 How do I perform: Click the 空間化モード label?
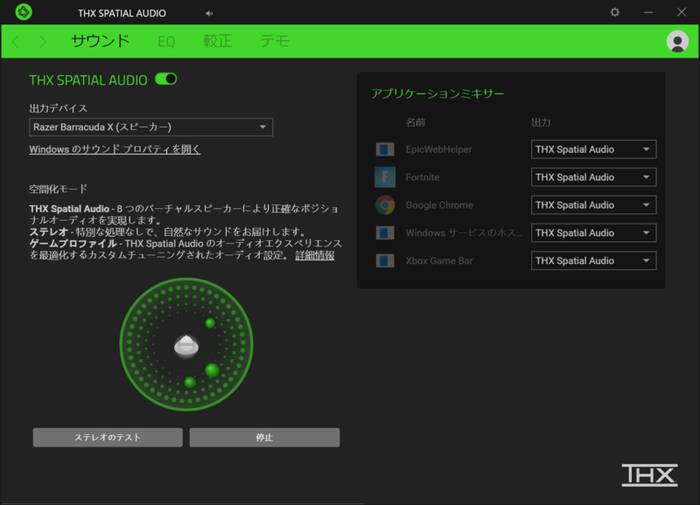[x=58, y=189]
